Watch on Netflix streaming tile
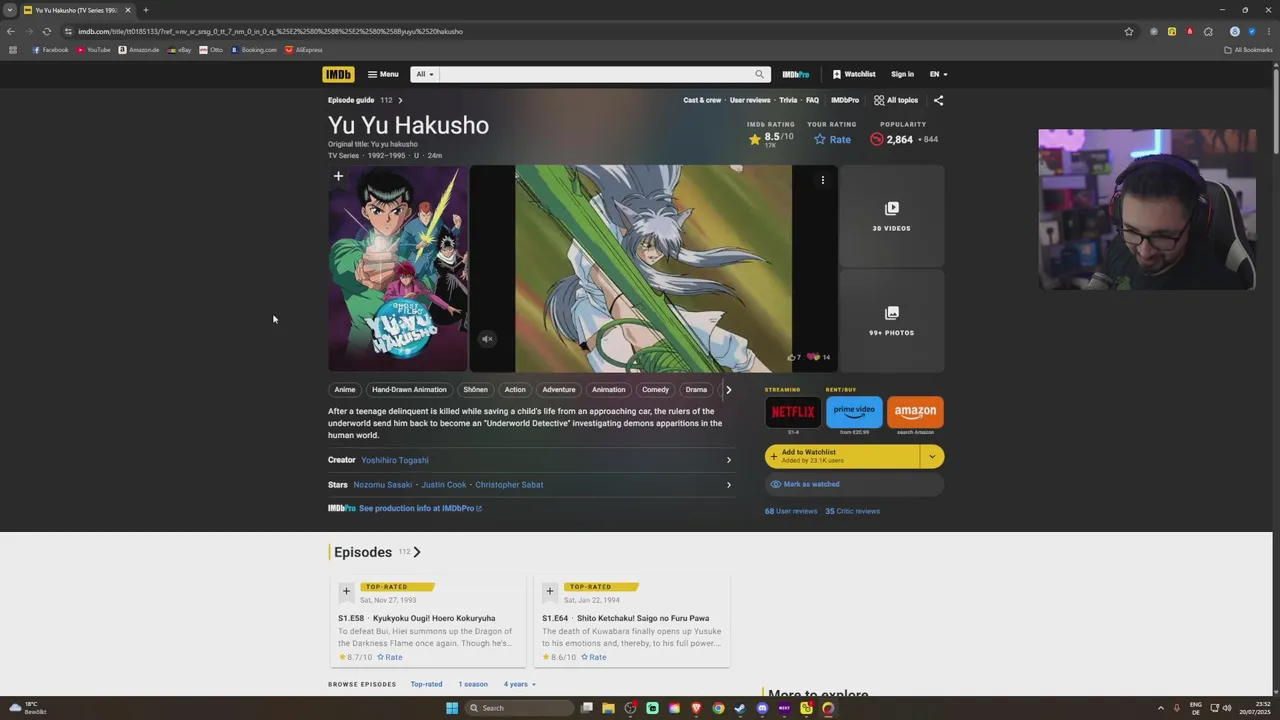Screen dimensions: 1280x720 [793, 412]
